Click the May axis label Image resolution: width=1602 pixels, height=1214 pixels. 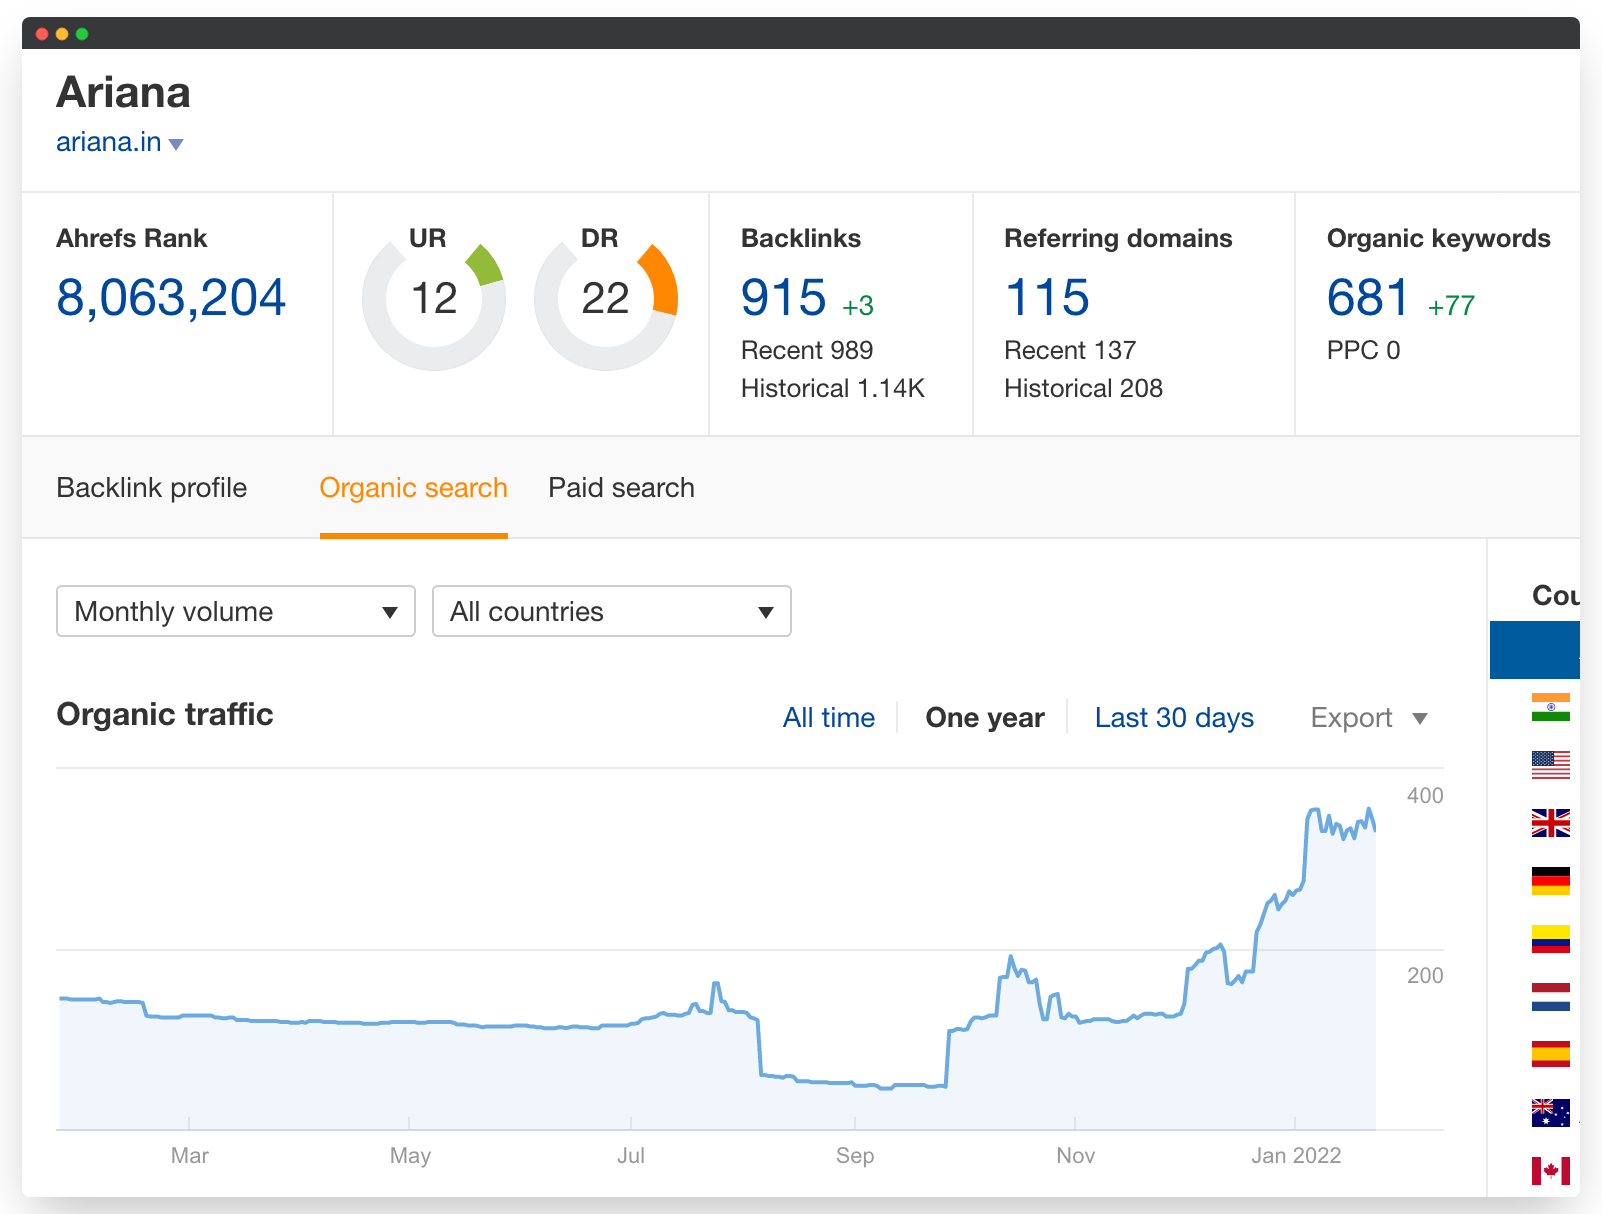click(x=410, y=1156)
